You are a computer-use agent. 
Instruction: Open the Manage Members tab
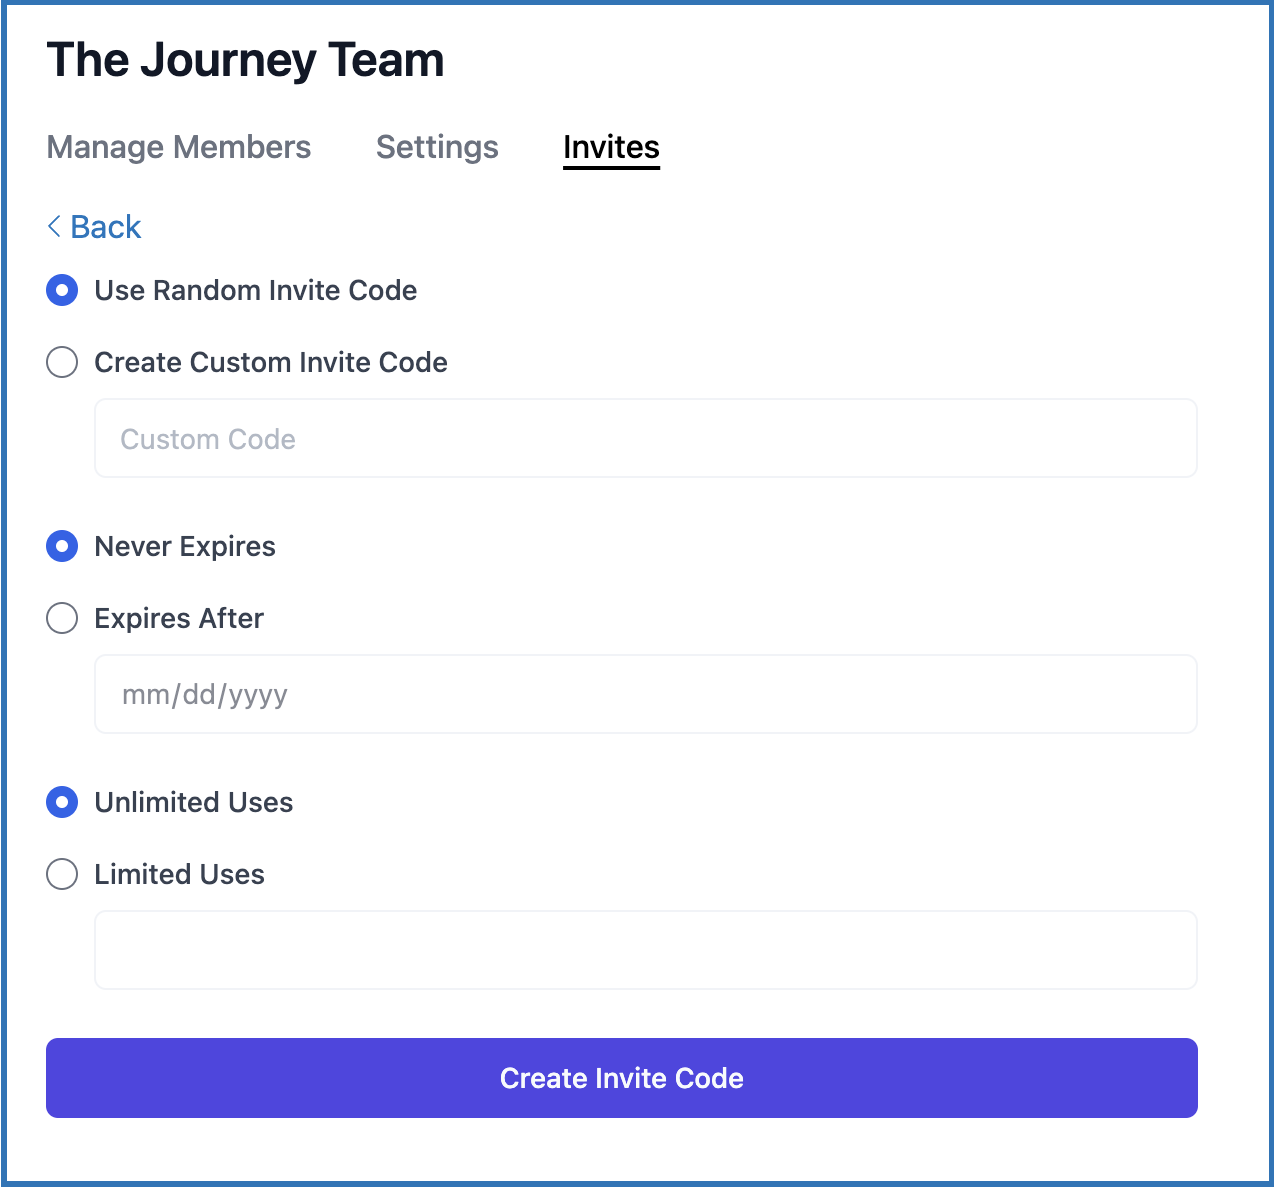click(179, 147)
